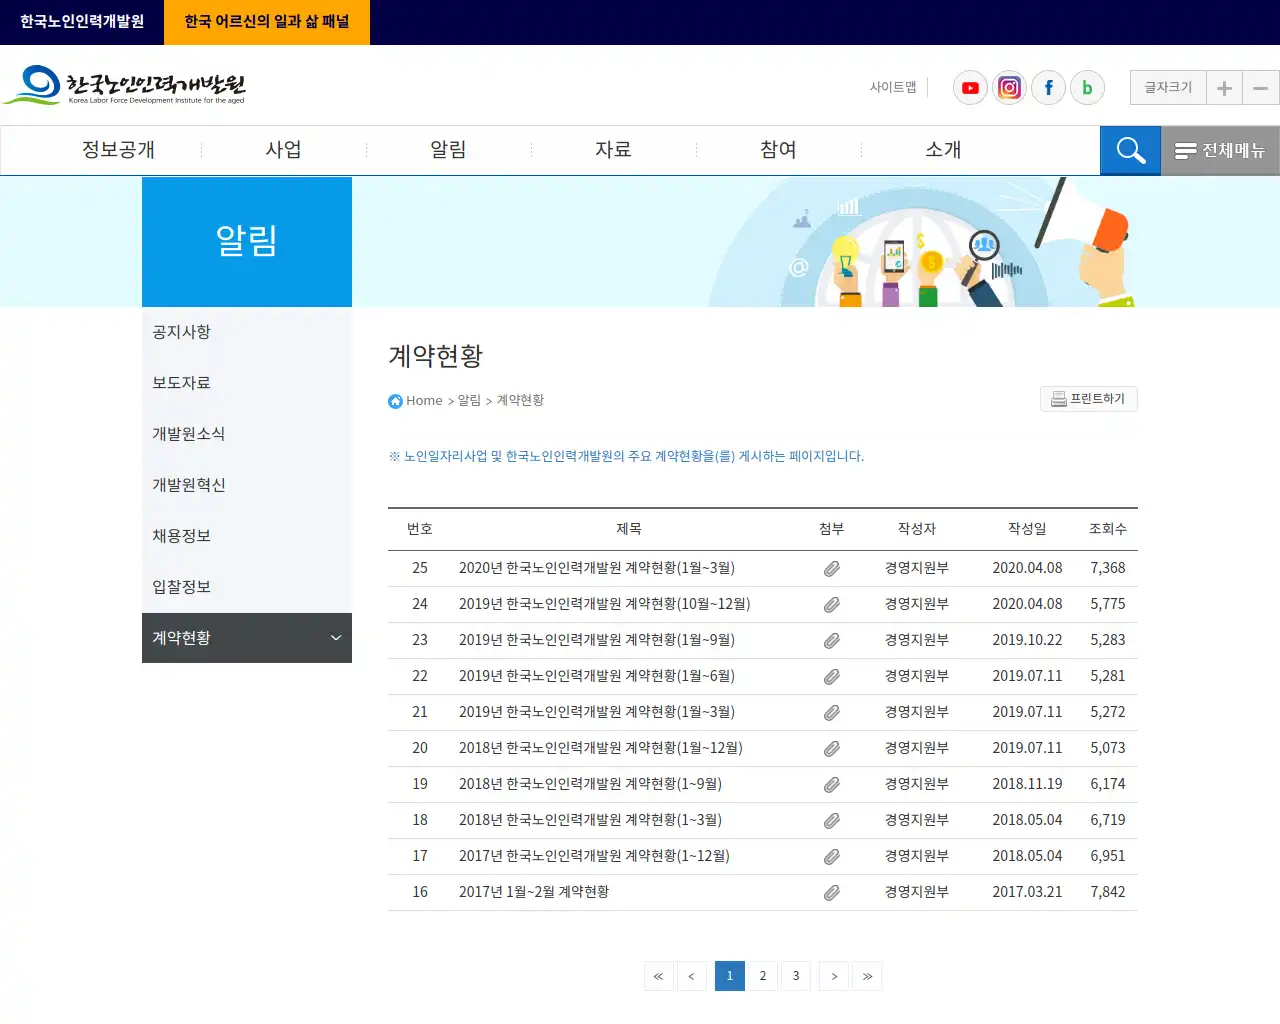Download attachment for row 16
This screenshot has height=1024, width=1280.
pyautogui.click(x=831, y=893)
